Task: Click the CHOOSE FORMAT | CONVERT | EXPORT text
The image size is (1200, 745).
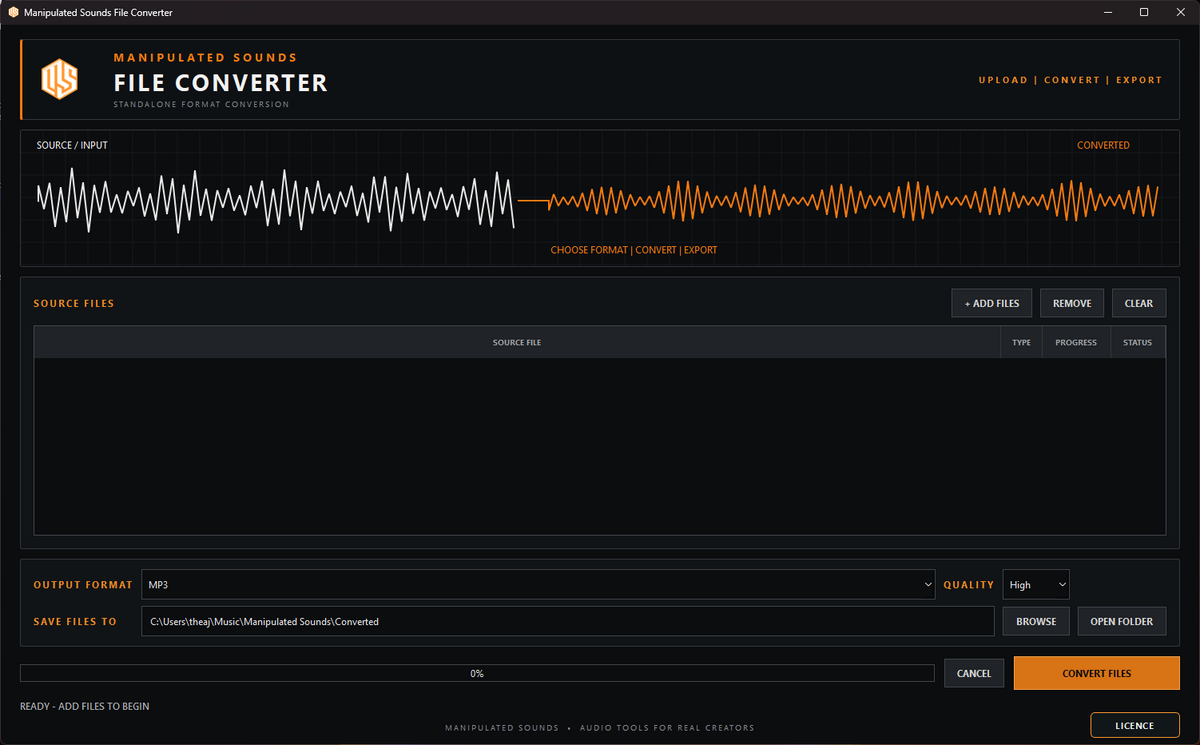Action: click(634, 250)
